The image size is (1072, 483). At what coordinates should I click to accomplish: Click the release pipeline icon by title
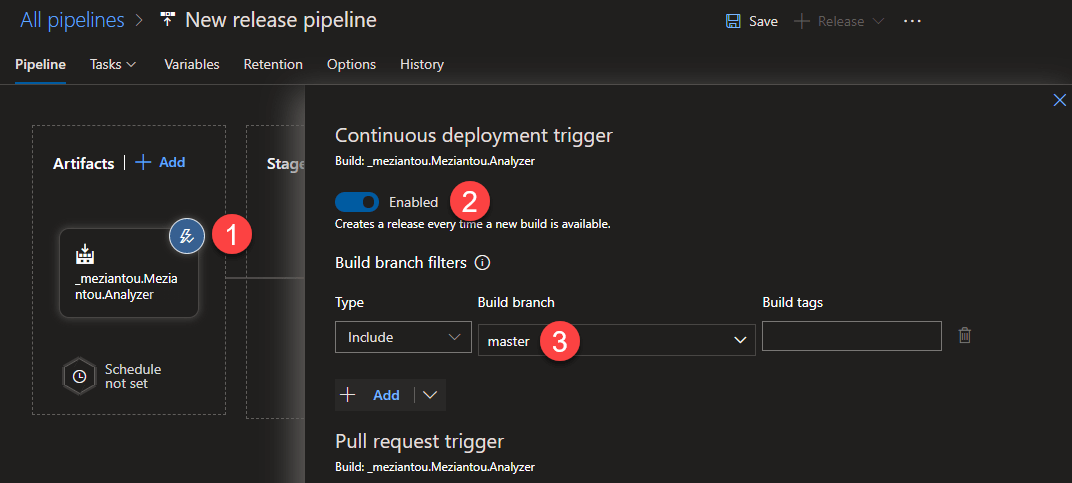click(167, 21)
